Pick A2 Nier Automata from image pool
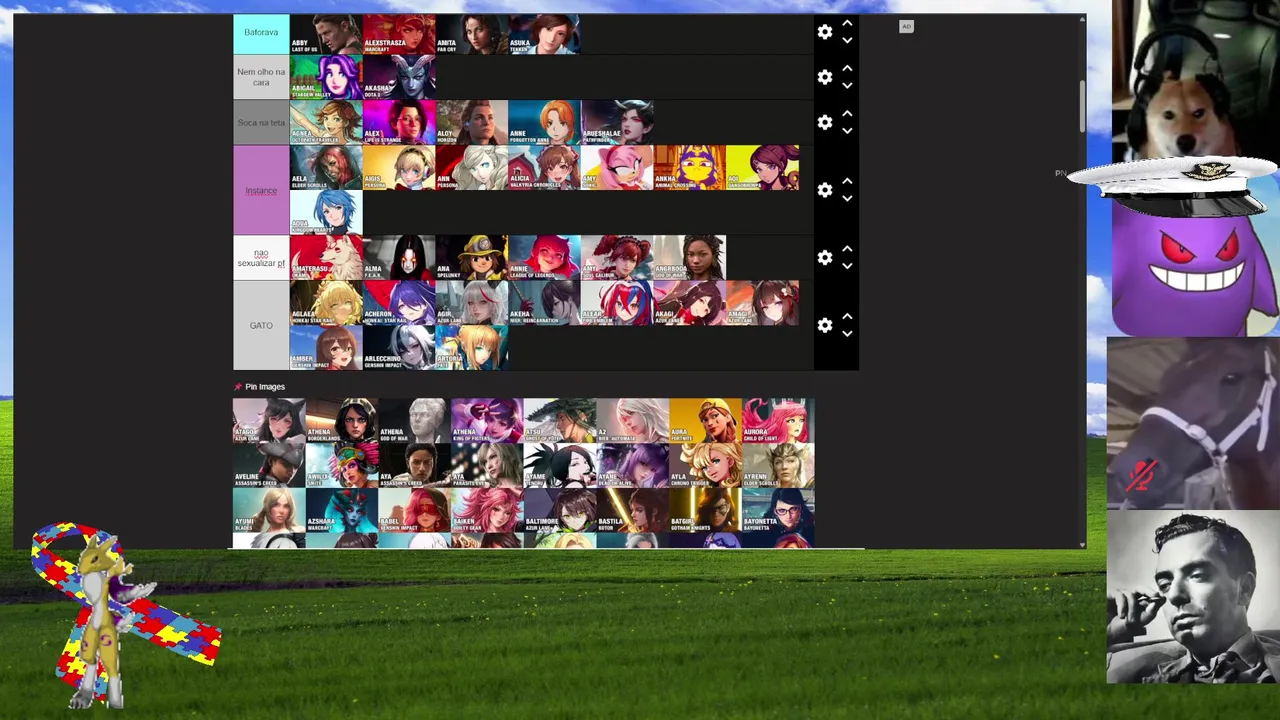This screenshot has height=720, width=1280. [633, 421]
